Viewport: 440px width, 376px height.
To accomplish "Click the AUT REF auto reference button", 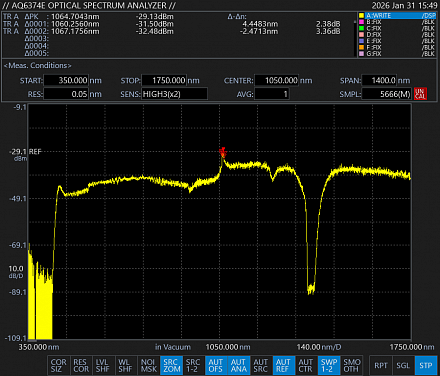I will tap(283, 365).
